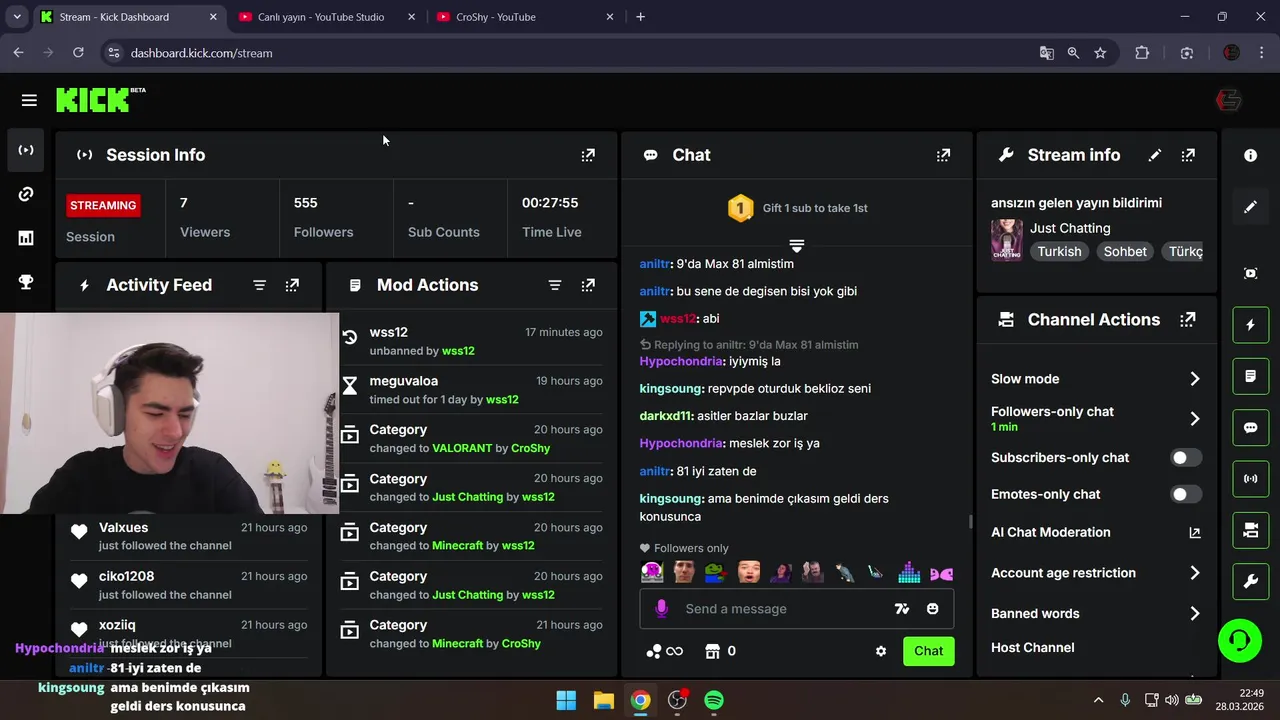The image size is (1280, 720).
Task: Toggle Chat widget bubble icon in right sidebar
Action: [1250, 428]
